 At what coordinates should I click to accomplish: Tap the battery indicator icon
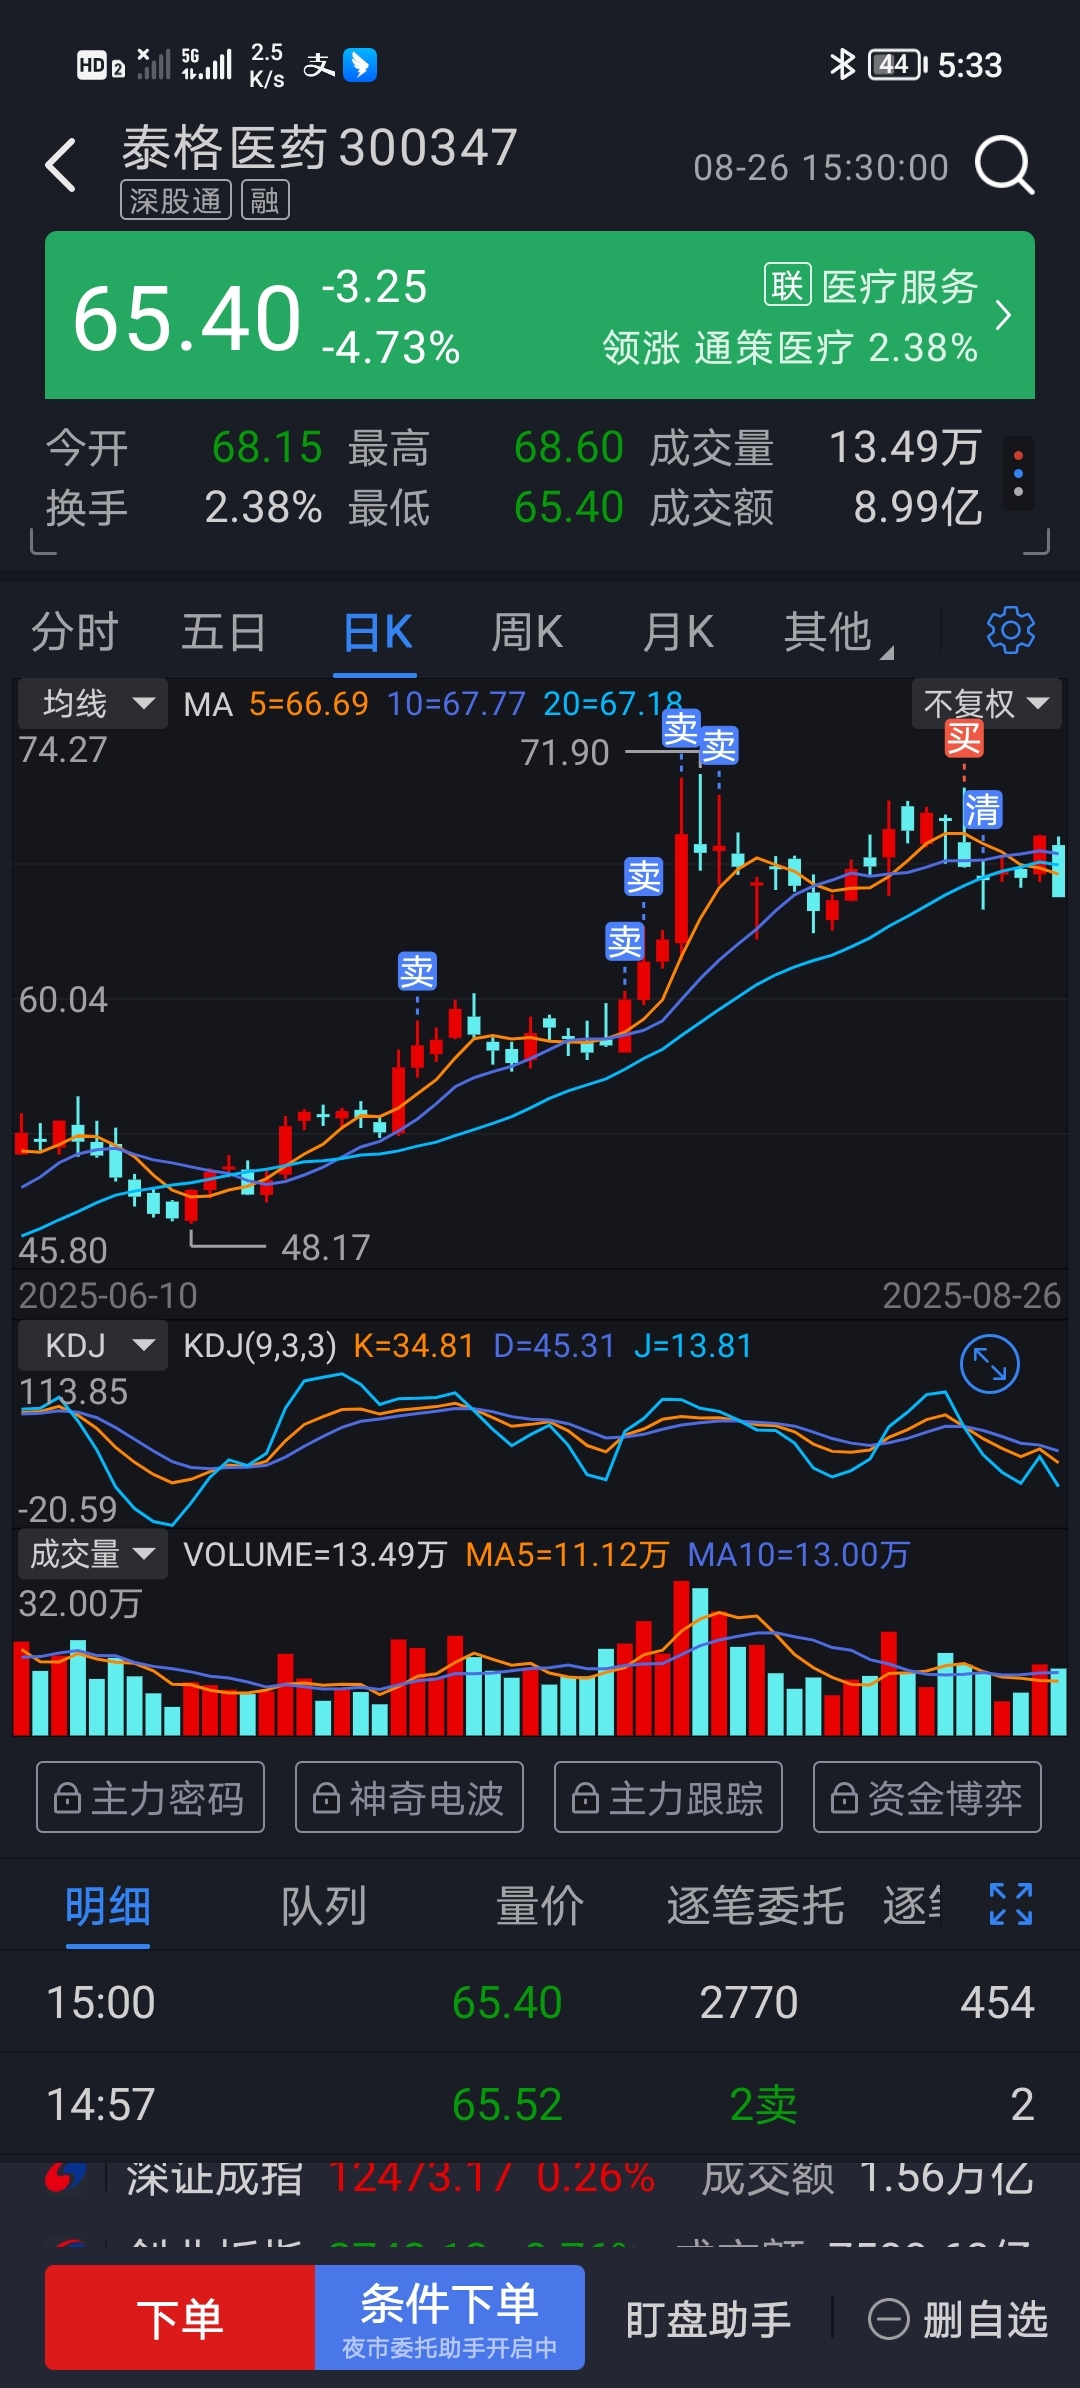[x=897, y=65]
